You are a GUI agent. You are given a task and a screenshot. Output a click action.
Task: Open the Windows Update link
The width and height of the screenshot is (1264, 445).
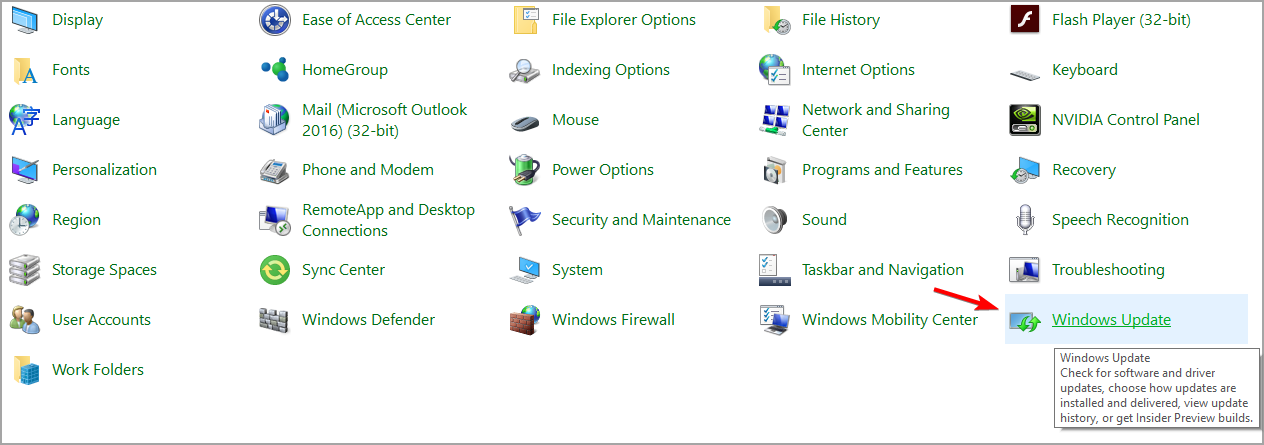(x=1111, y=320)
